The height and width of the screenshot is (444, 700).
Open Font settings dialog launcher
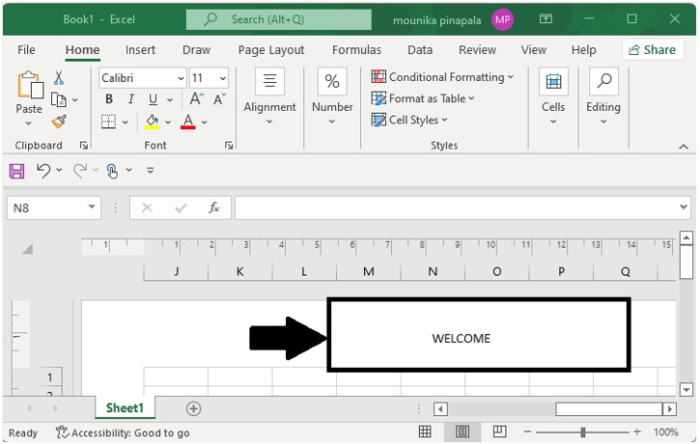pyautogui.click(x=229, y=145)
